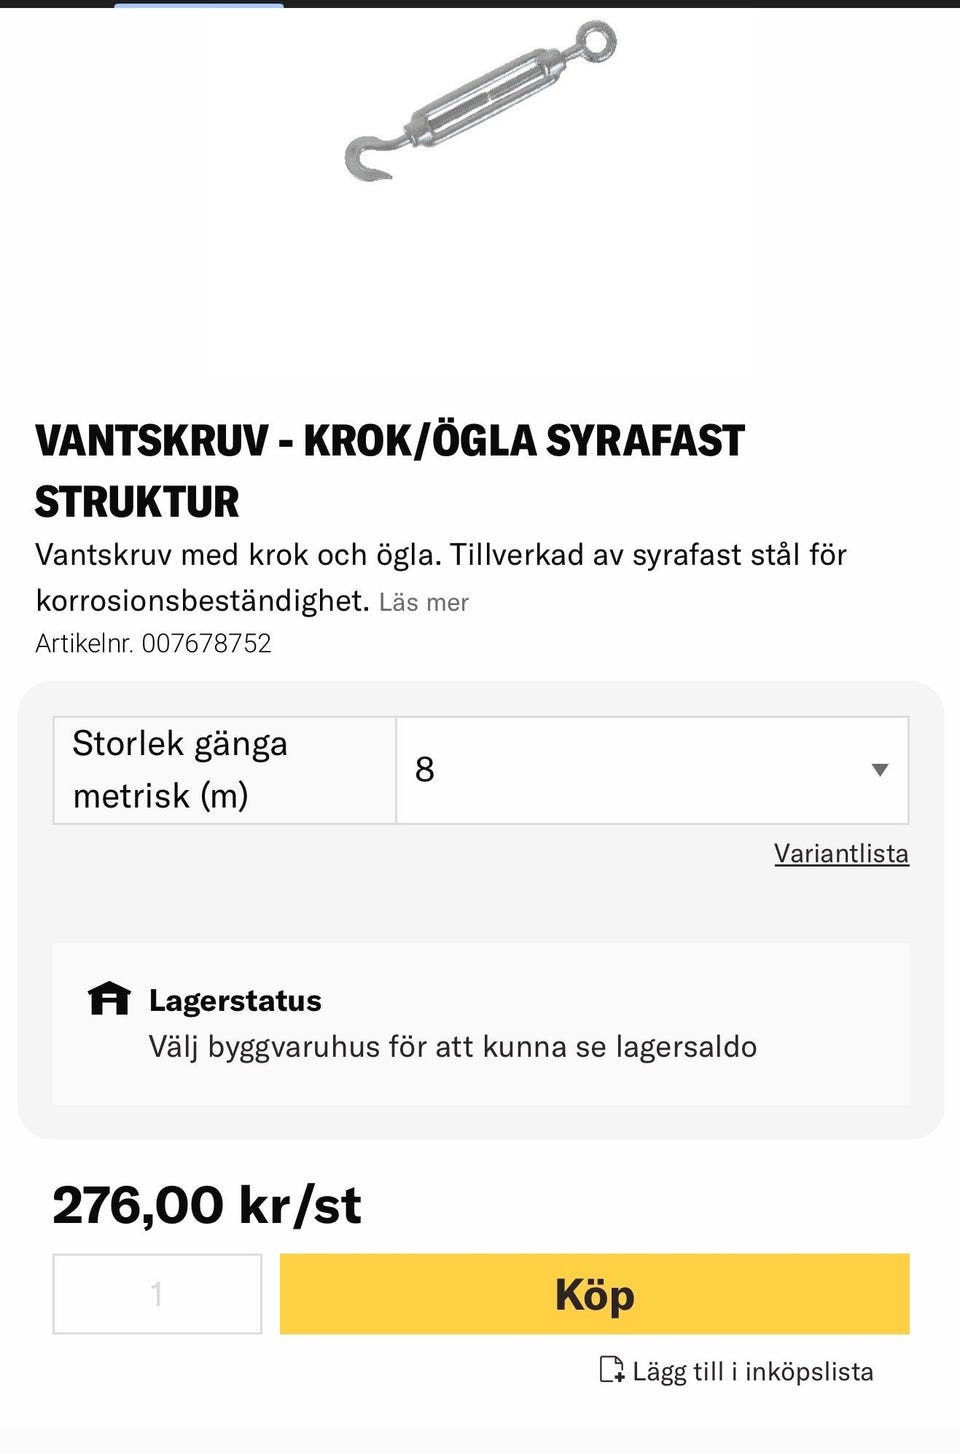This screenshot has height=1454, width=960.
Task: Click Välj byggvaruhus stock balance text
Action: click(453, 1047)
